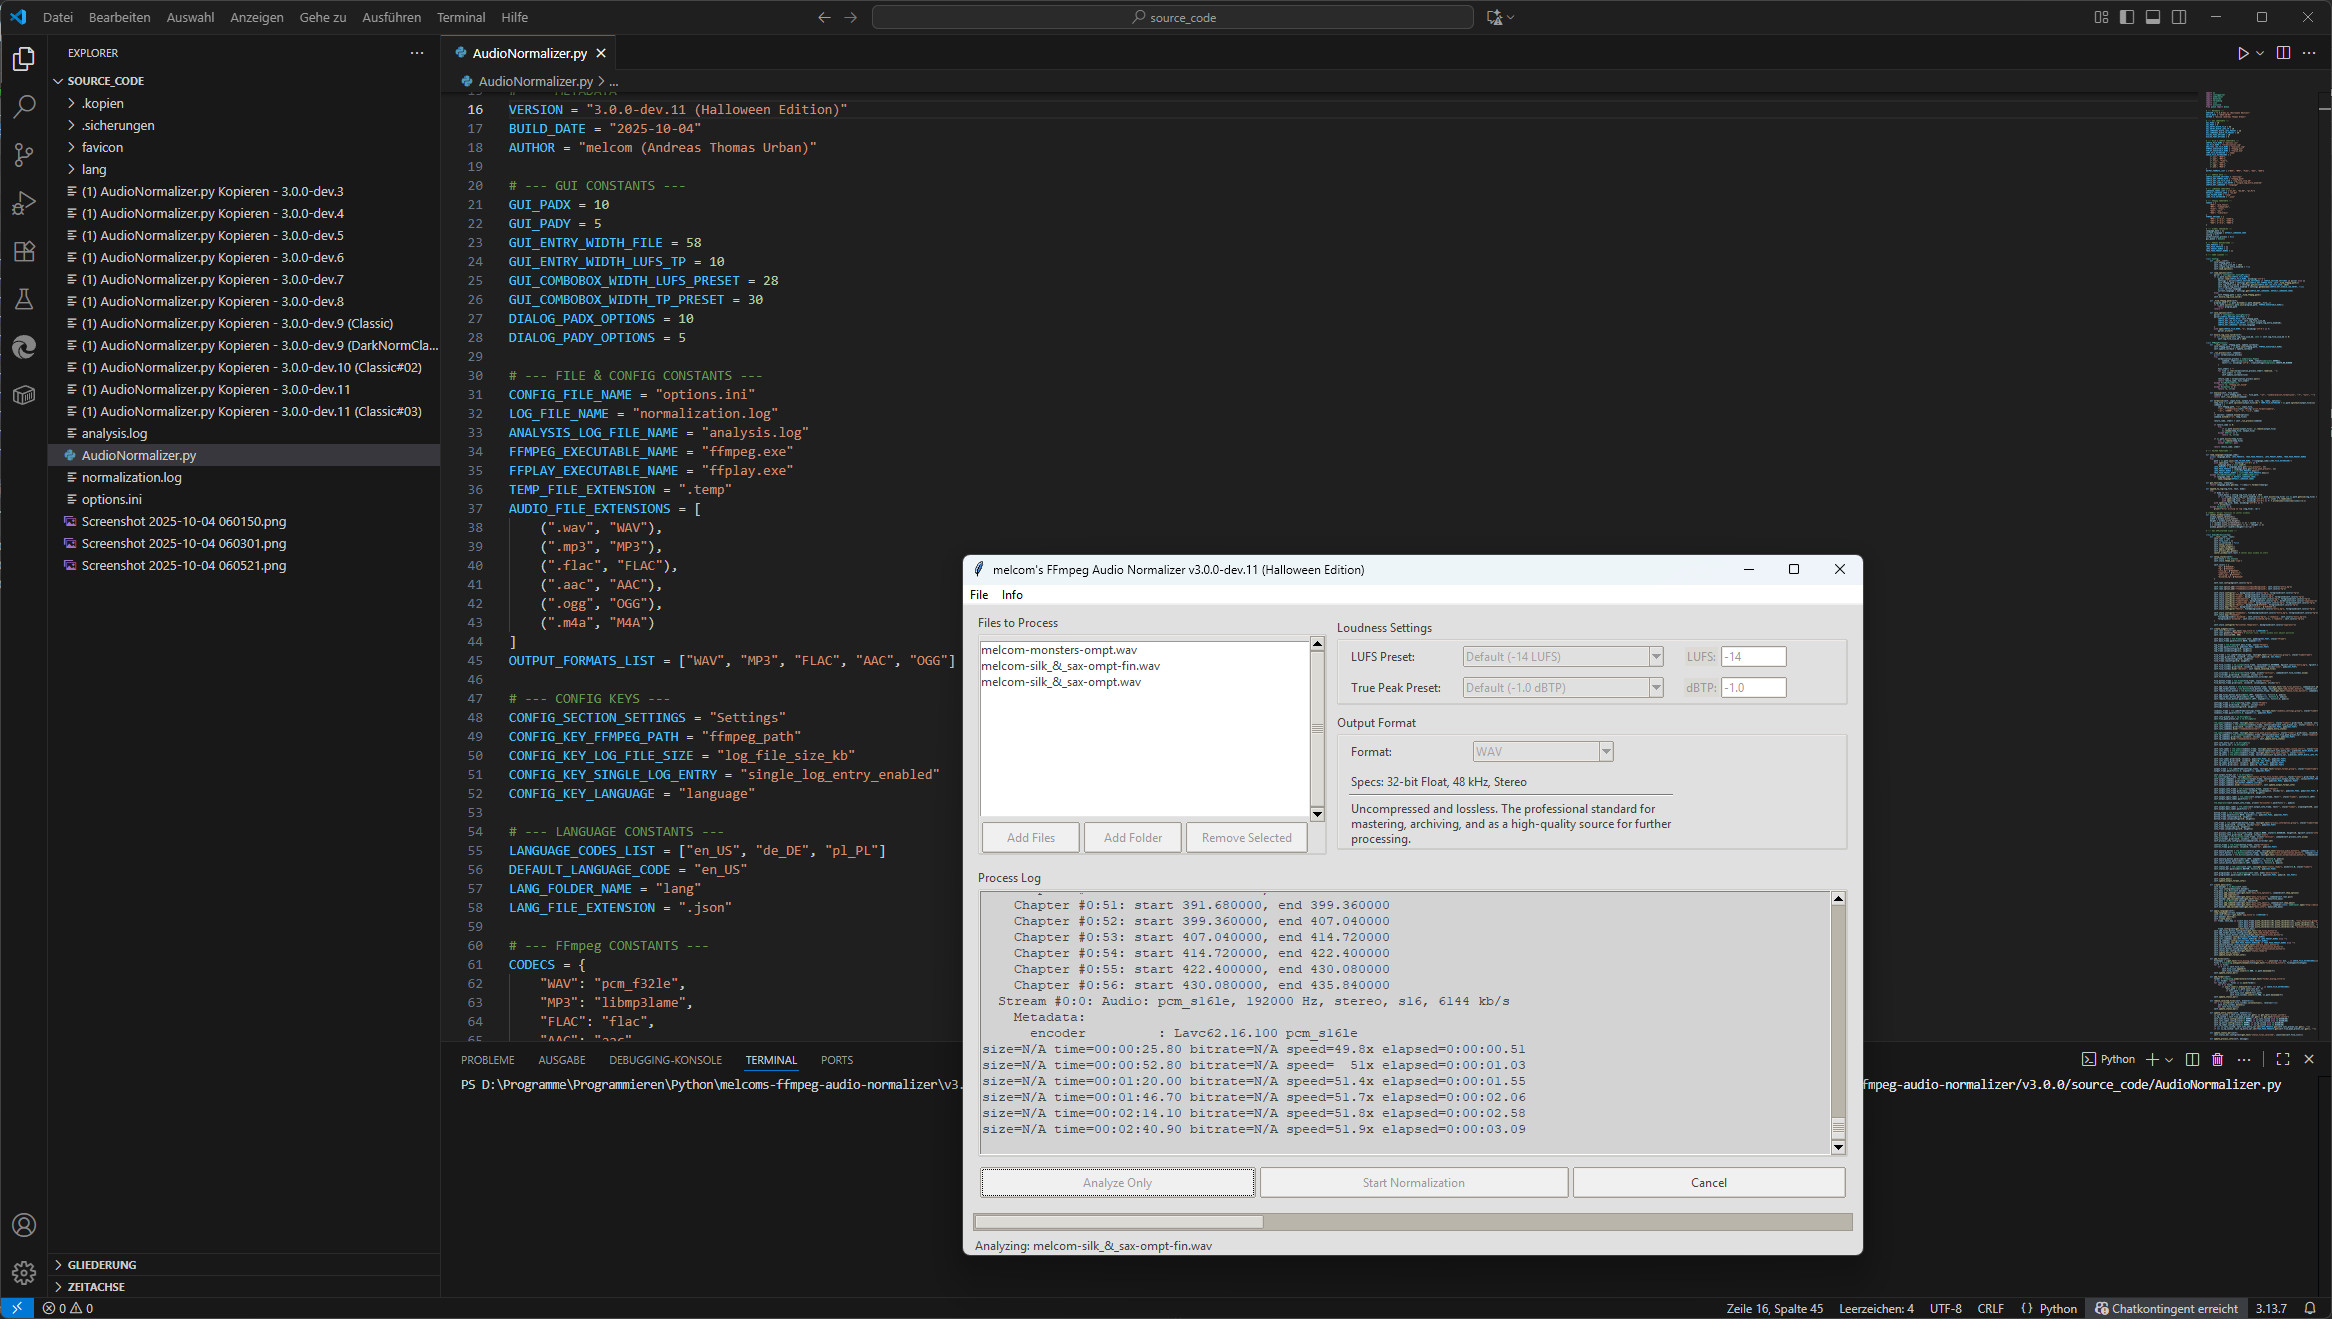Open the Source Control view
The height and width of the screenshot is (1319, 2332).
(24, 154)
